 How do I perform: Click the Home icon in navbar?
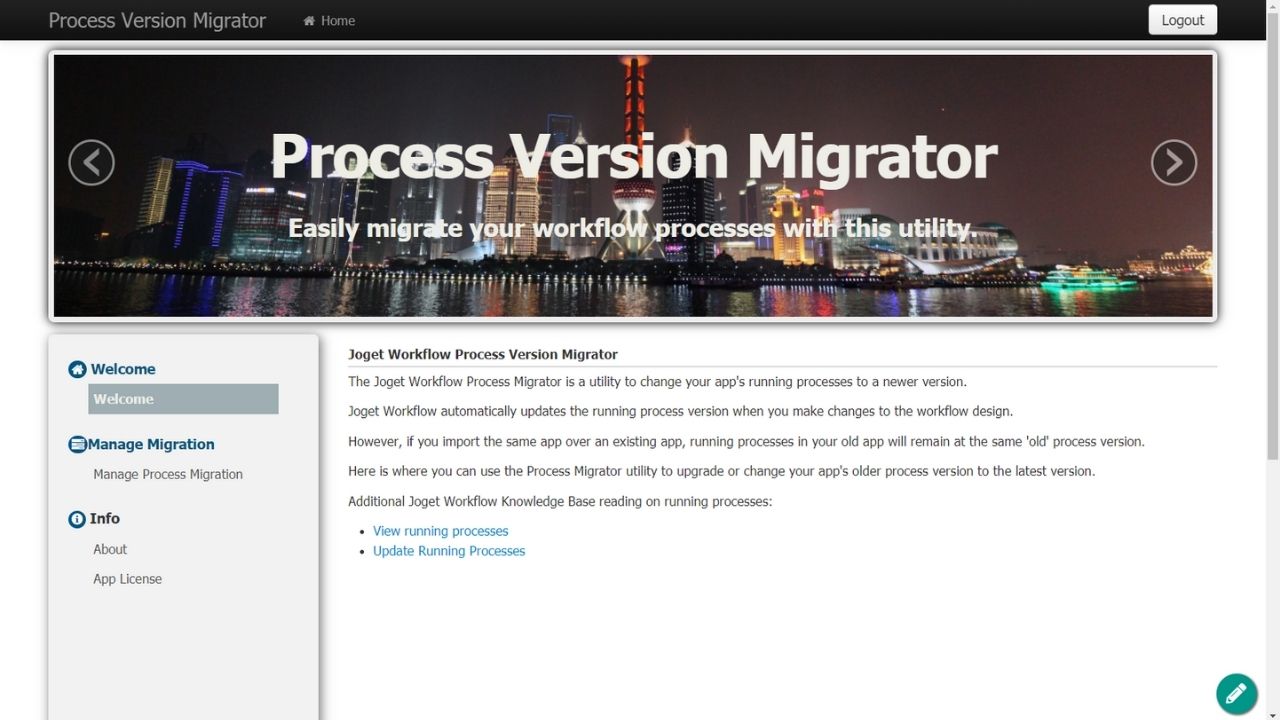pyautogui.click(x=309, y=21)
